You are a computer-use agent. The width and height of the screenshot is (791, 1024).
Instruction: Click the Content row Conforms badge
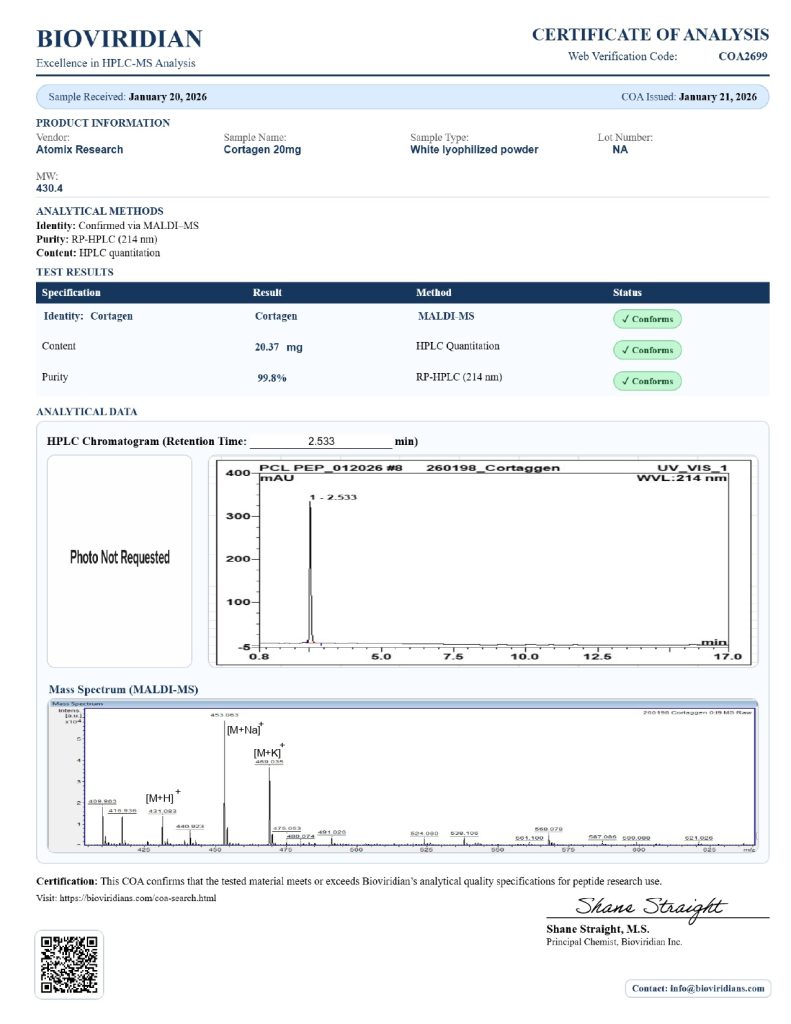coord(647,350)
